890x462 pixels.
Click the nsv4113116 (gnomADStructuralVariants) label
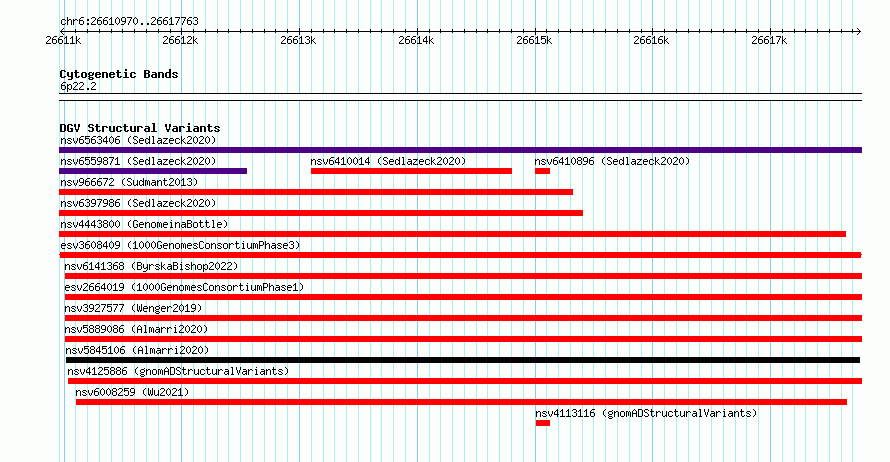click(646, 413)
